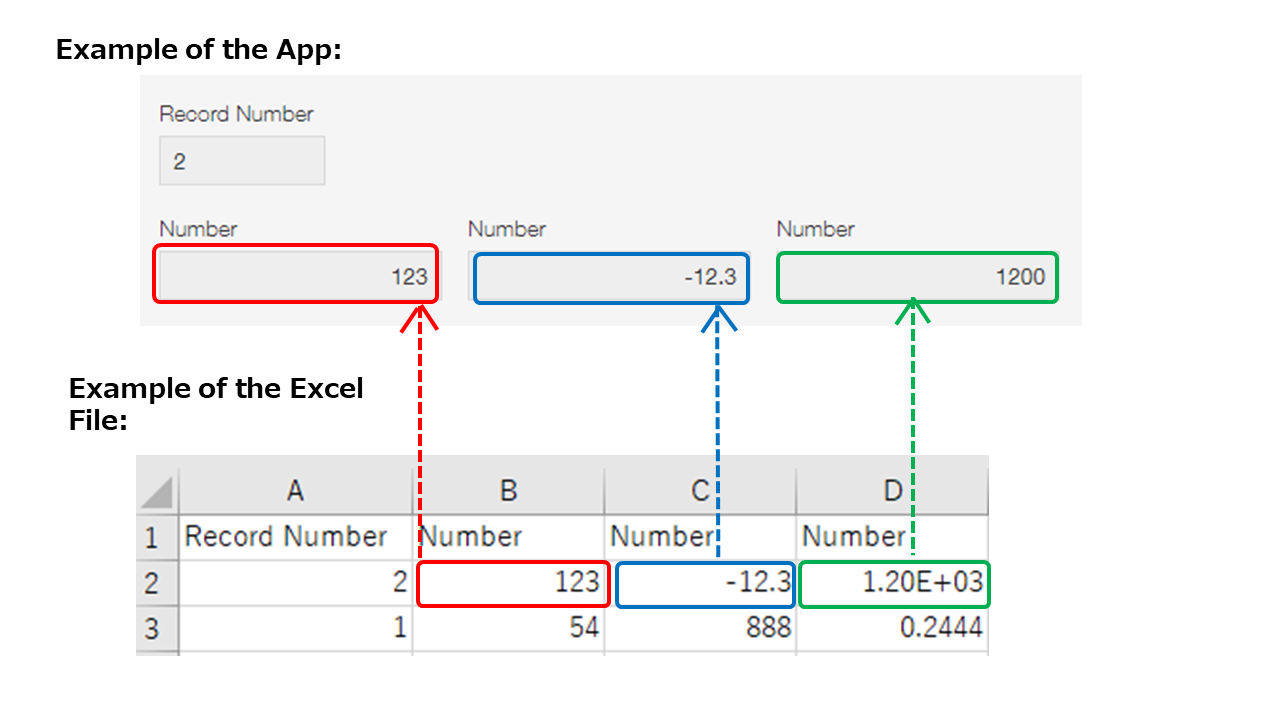This screenshot has height=720, width=1280.
Task: Select column header D
Action: click(891, 490)
